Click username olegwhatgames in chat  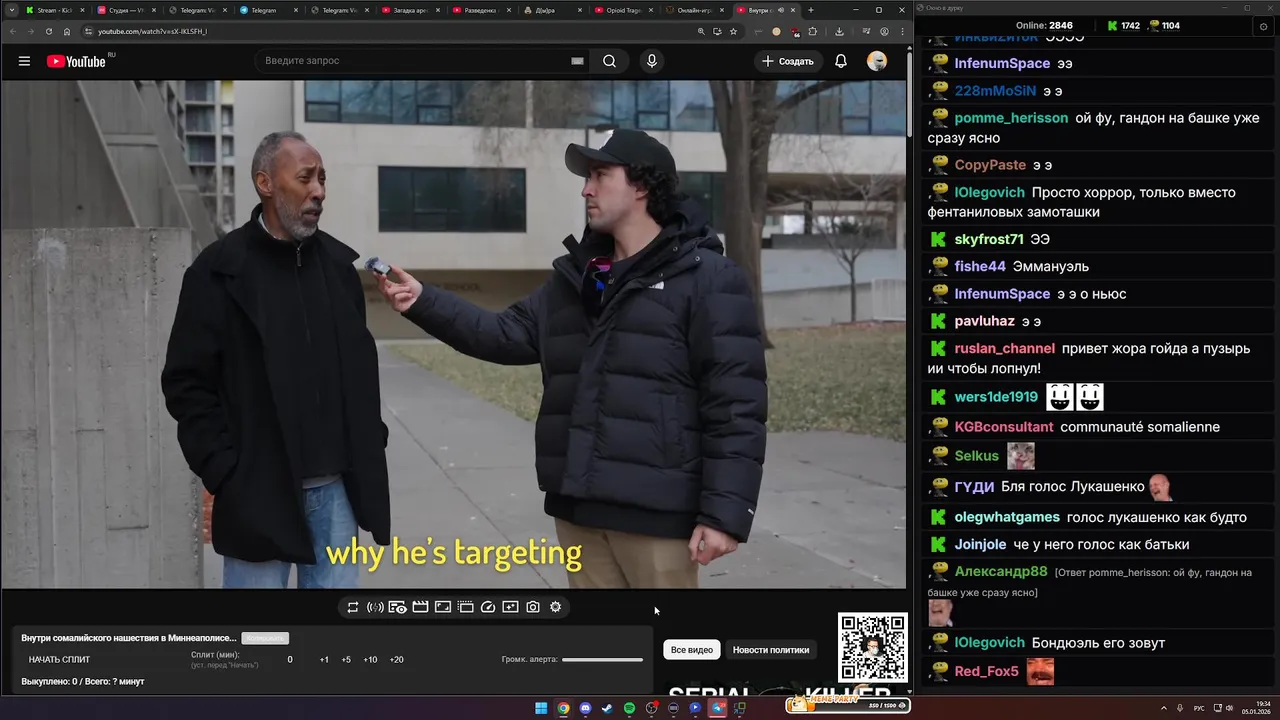1007,518
